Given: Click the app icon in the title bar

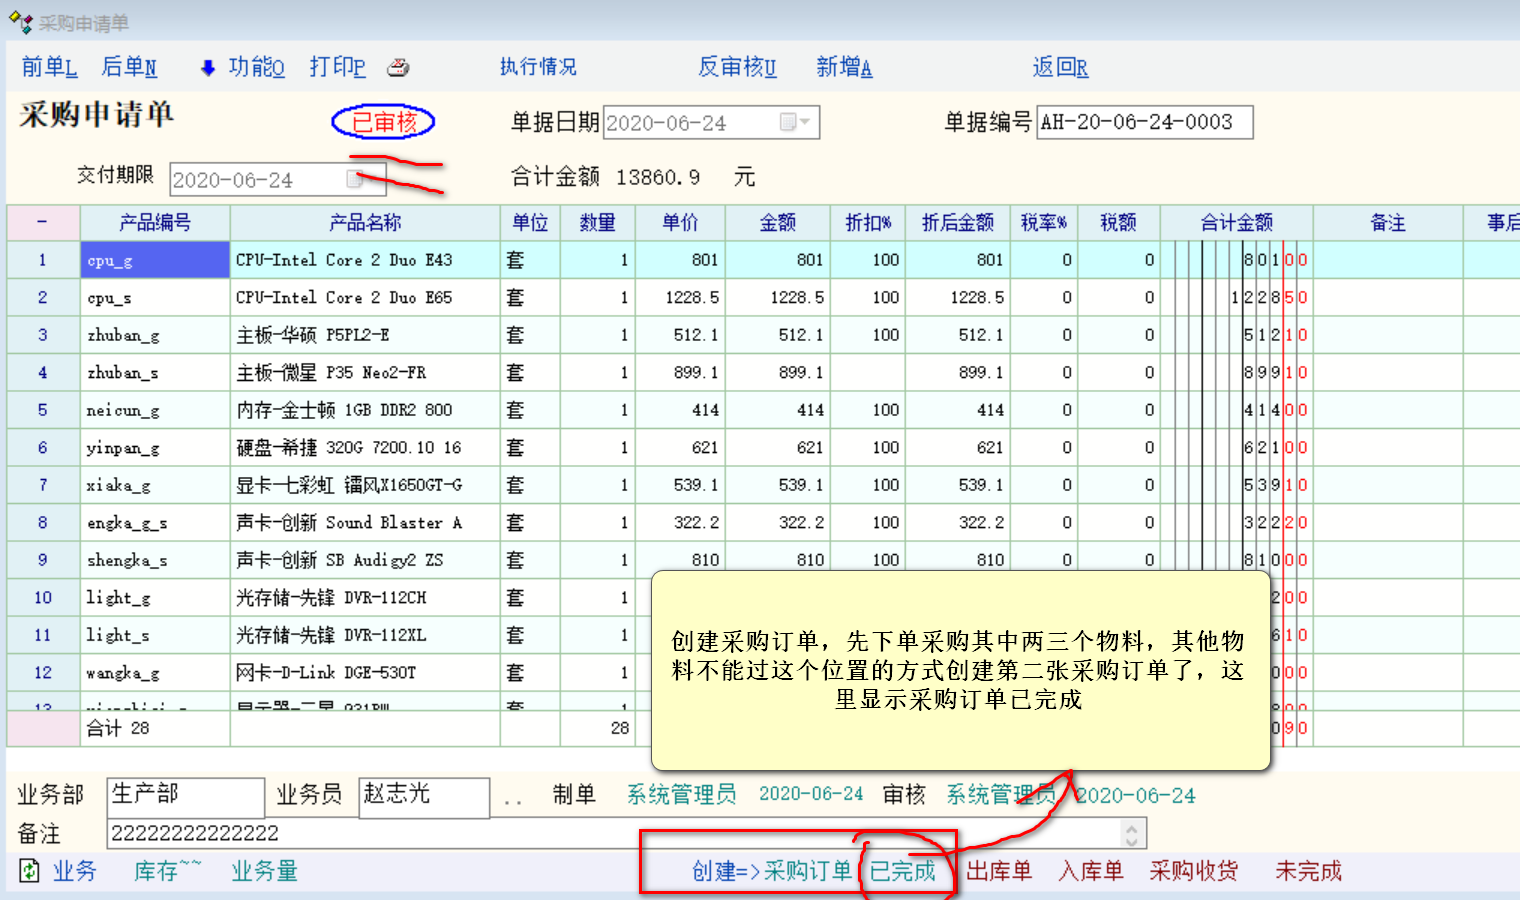Looking at the screenshot, I should pos(20,22).
